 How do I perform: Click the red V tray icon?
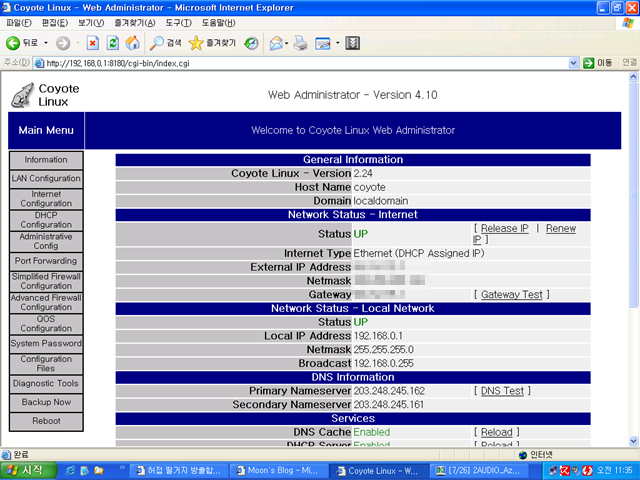[564, 471]
